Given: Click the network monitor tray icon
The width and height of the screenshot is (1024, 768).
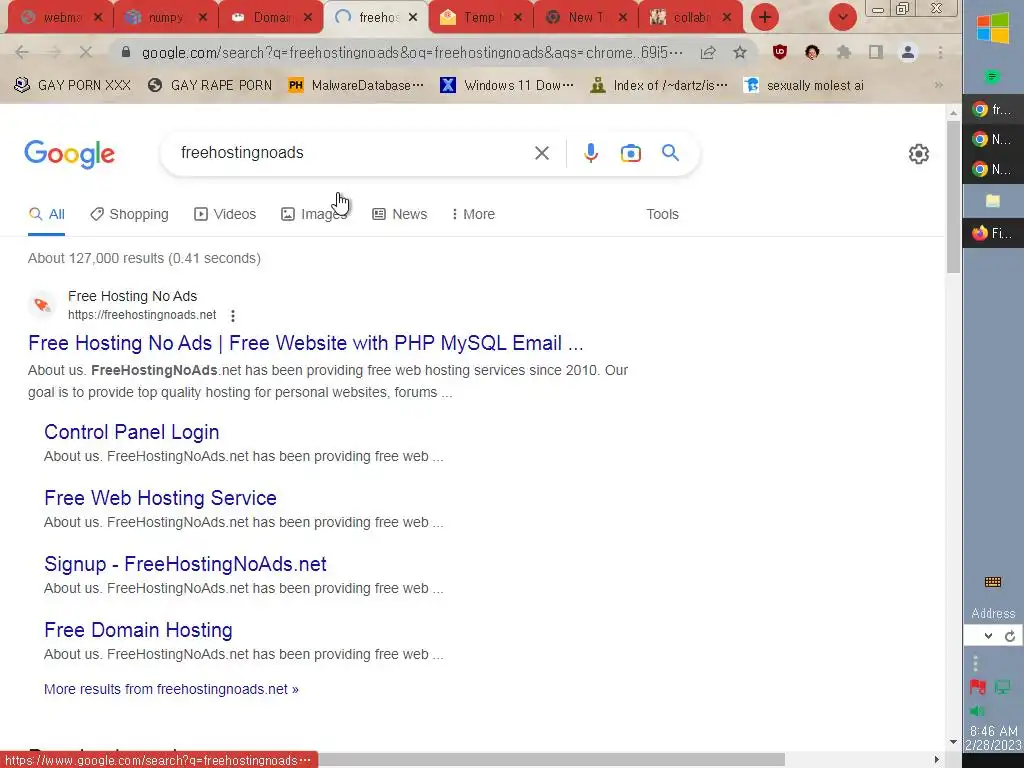Looking at the screenshot, I should [1002, 686].
